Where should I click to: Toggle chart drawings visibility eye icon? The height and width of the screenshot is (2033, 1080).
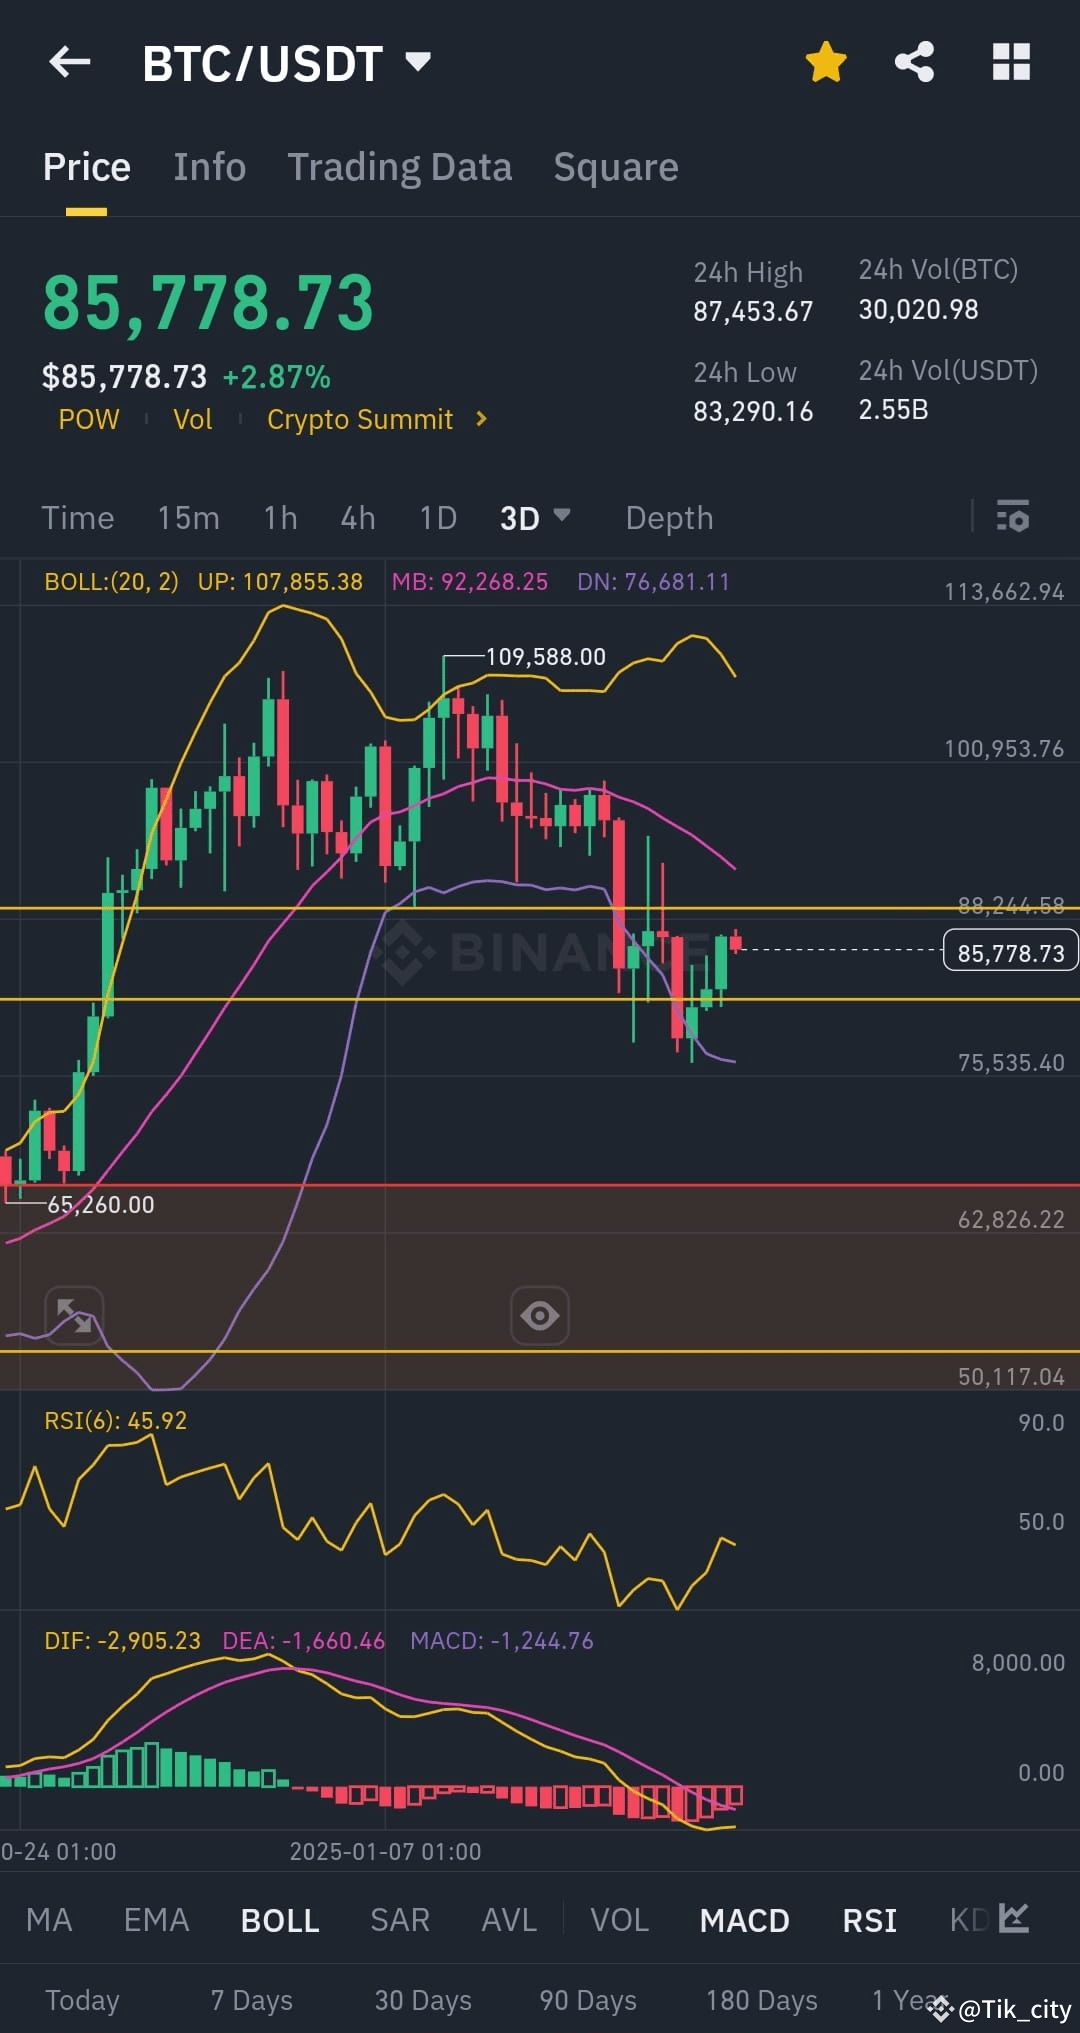(540, 1315)
